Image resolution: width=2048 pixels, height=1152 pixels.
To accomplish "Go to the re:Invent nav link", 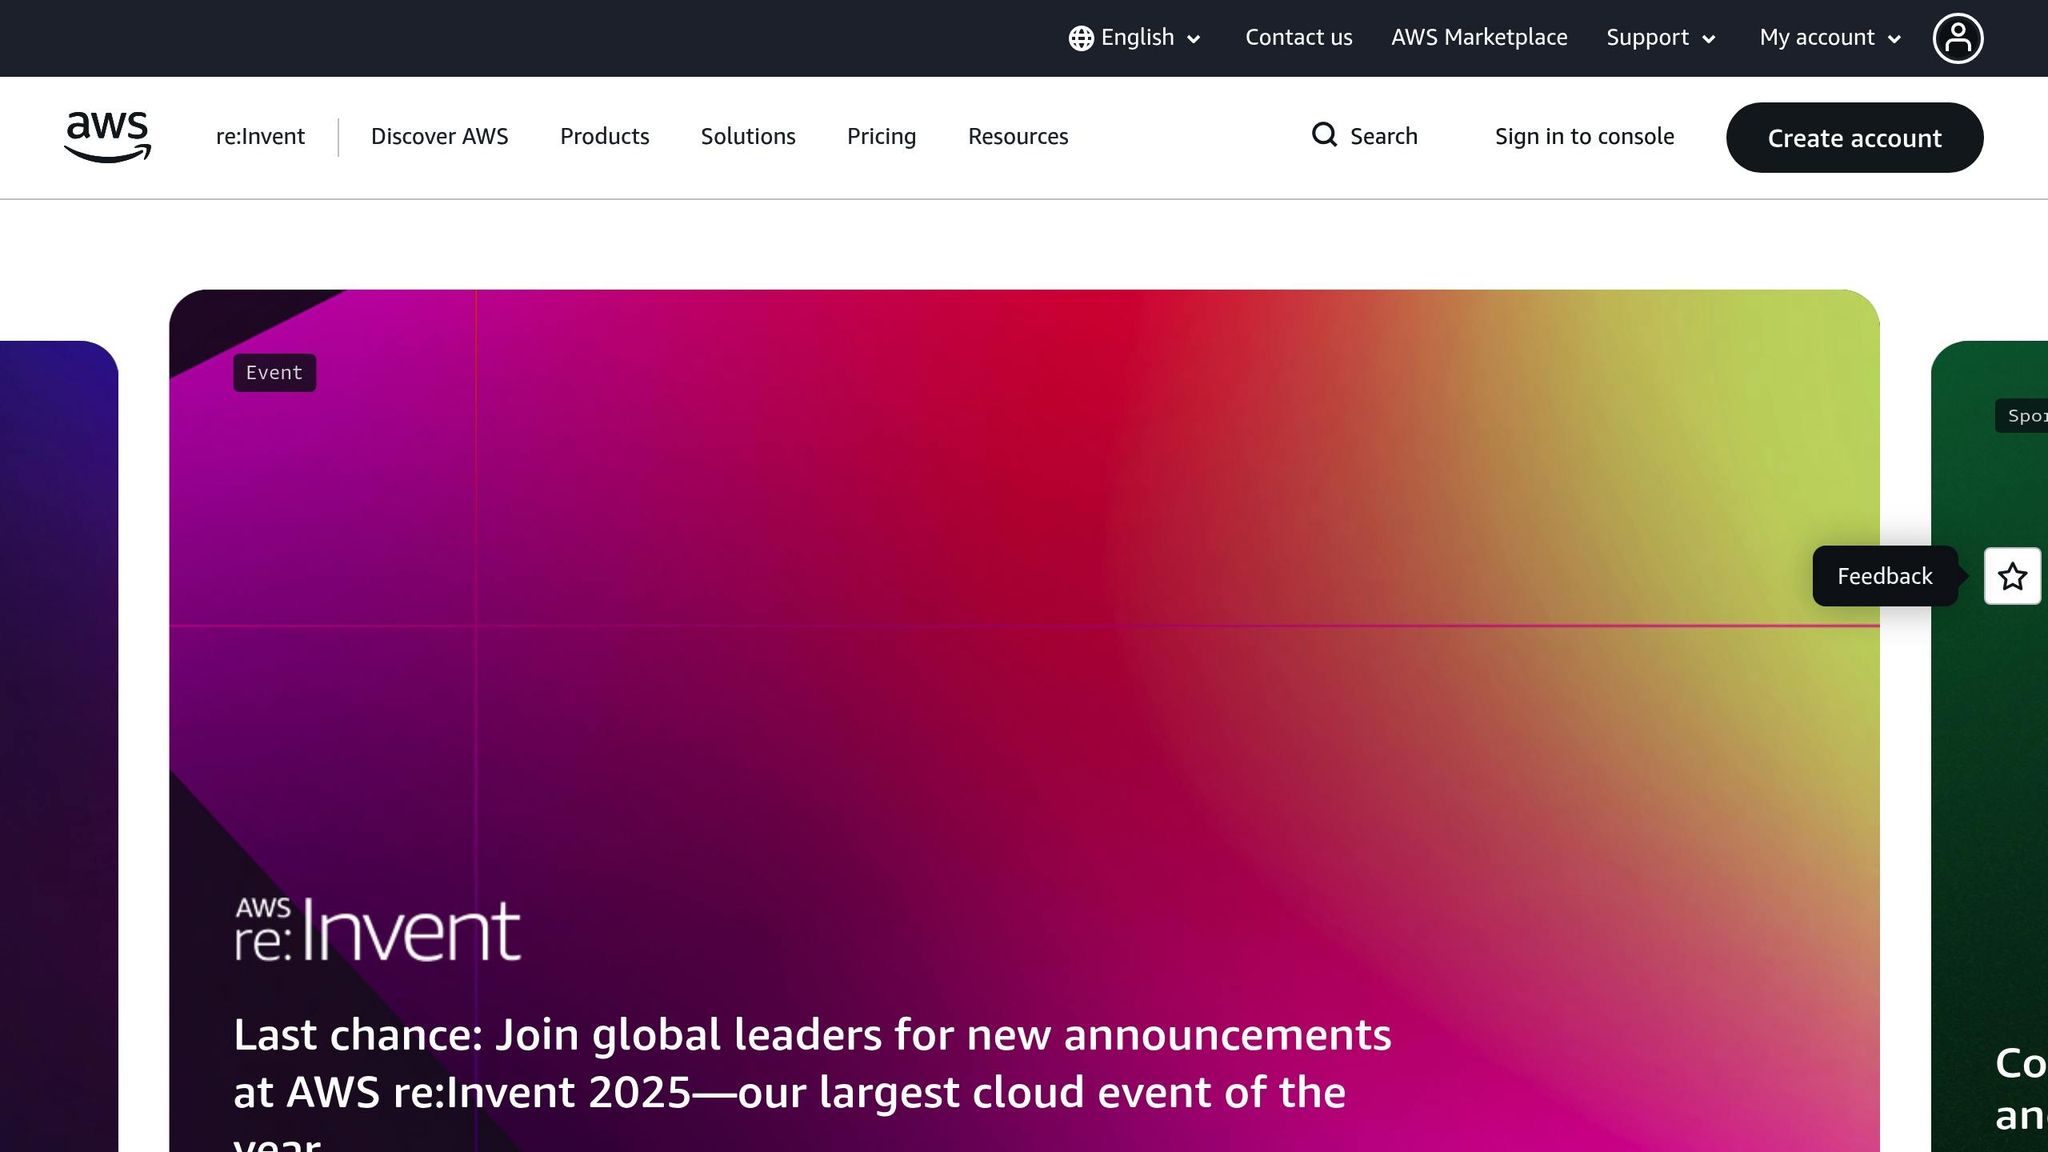I will (x=260, y=136).
